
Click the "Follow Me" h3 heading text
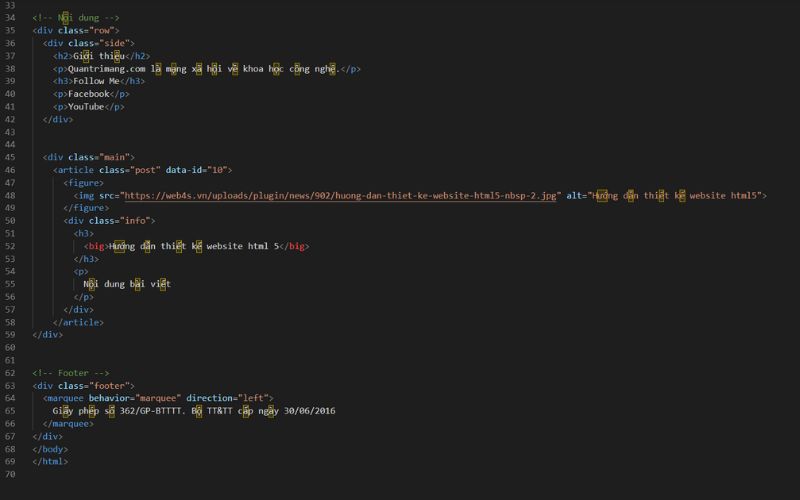[x=99, y=81]
